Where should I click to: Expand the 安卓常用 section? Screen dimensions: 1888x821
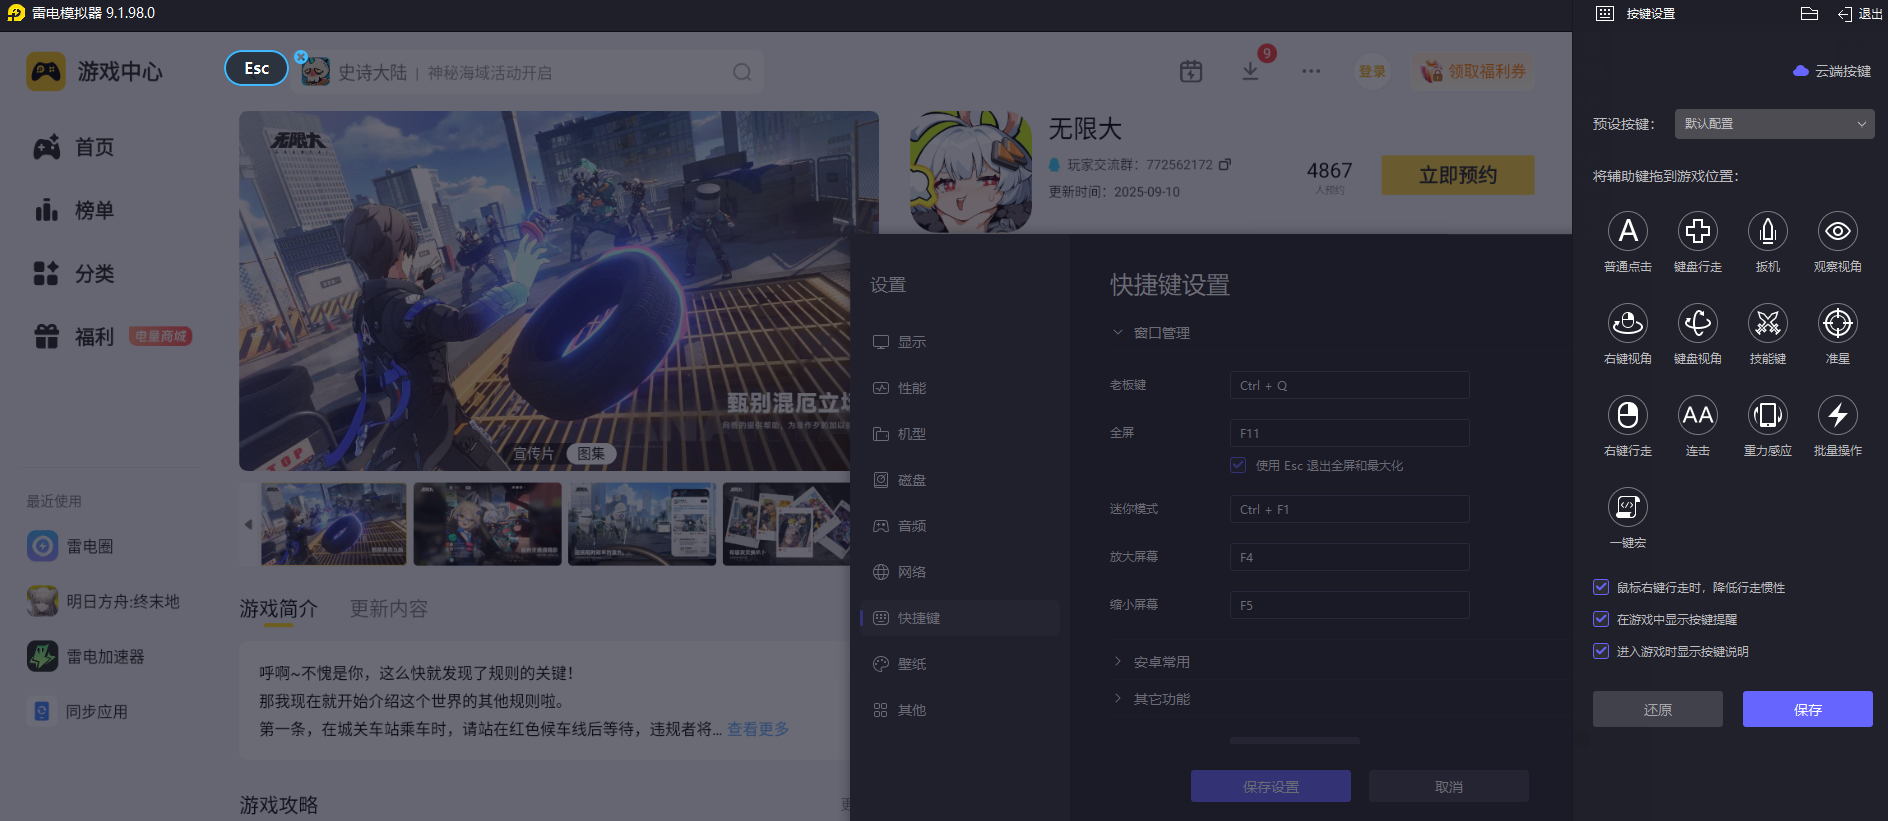point(1117,662)
